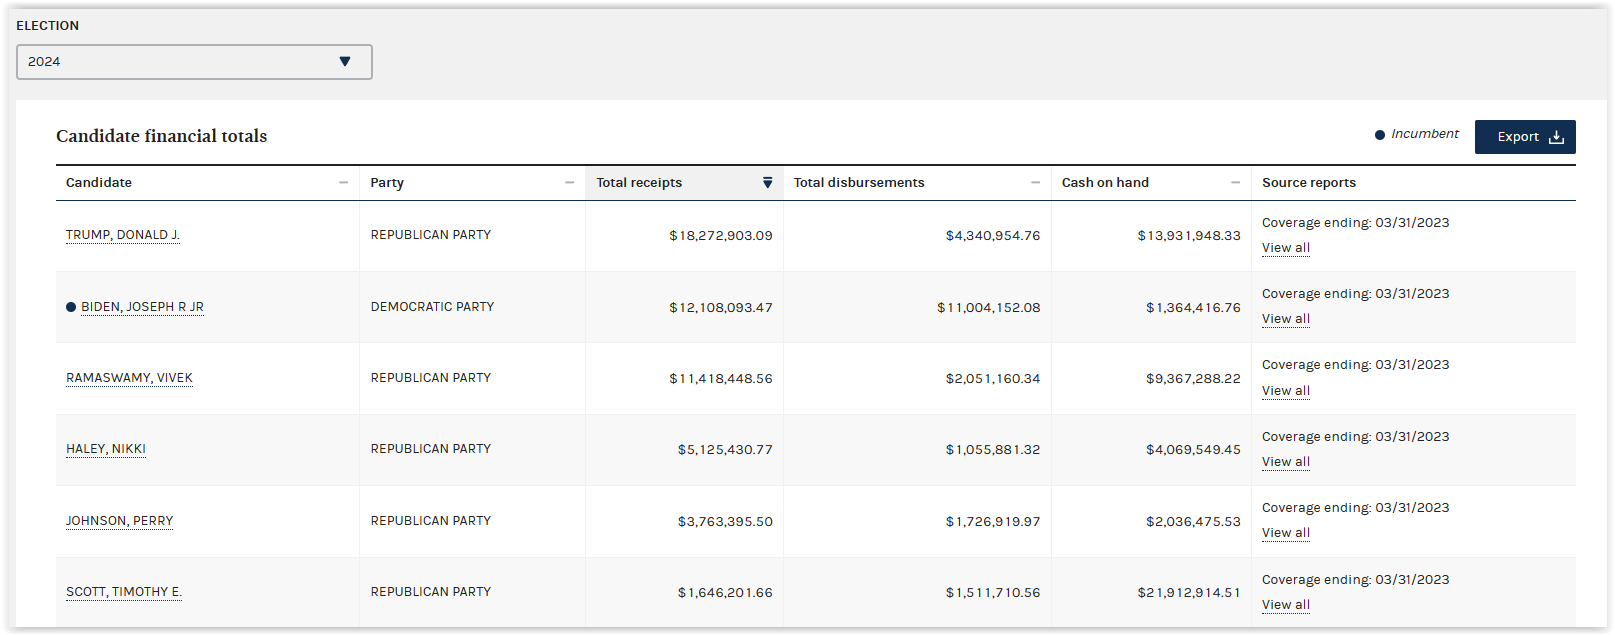Select Scott's total receipts $1,646,201.66

[725, 593]
